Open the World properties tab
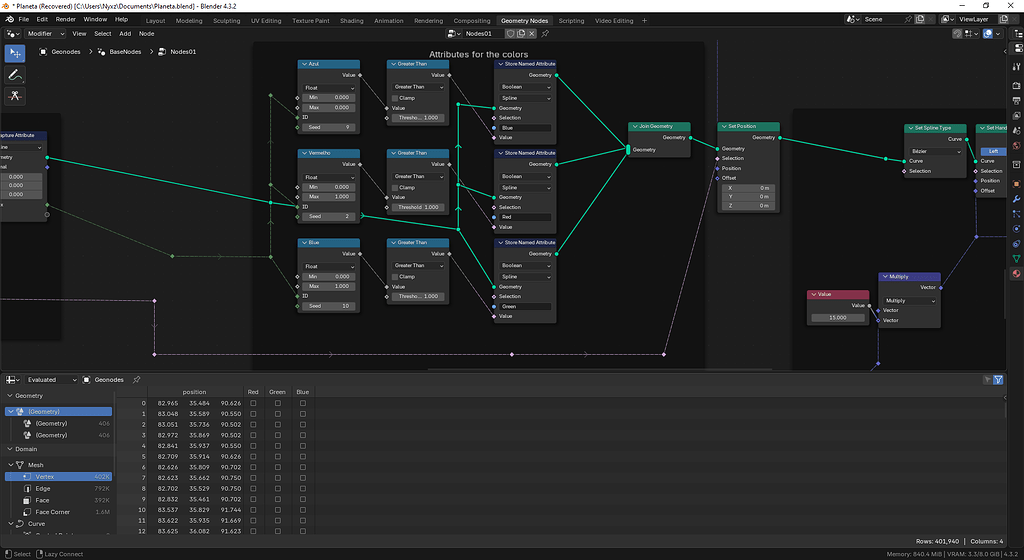Image resolution: width=1024 pixels, height=560 pixels. (1016, 146)
